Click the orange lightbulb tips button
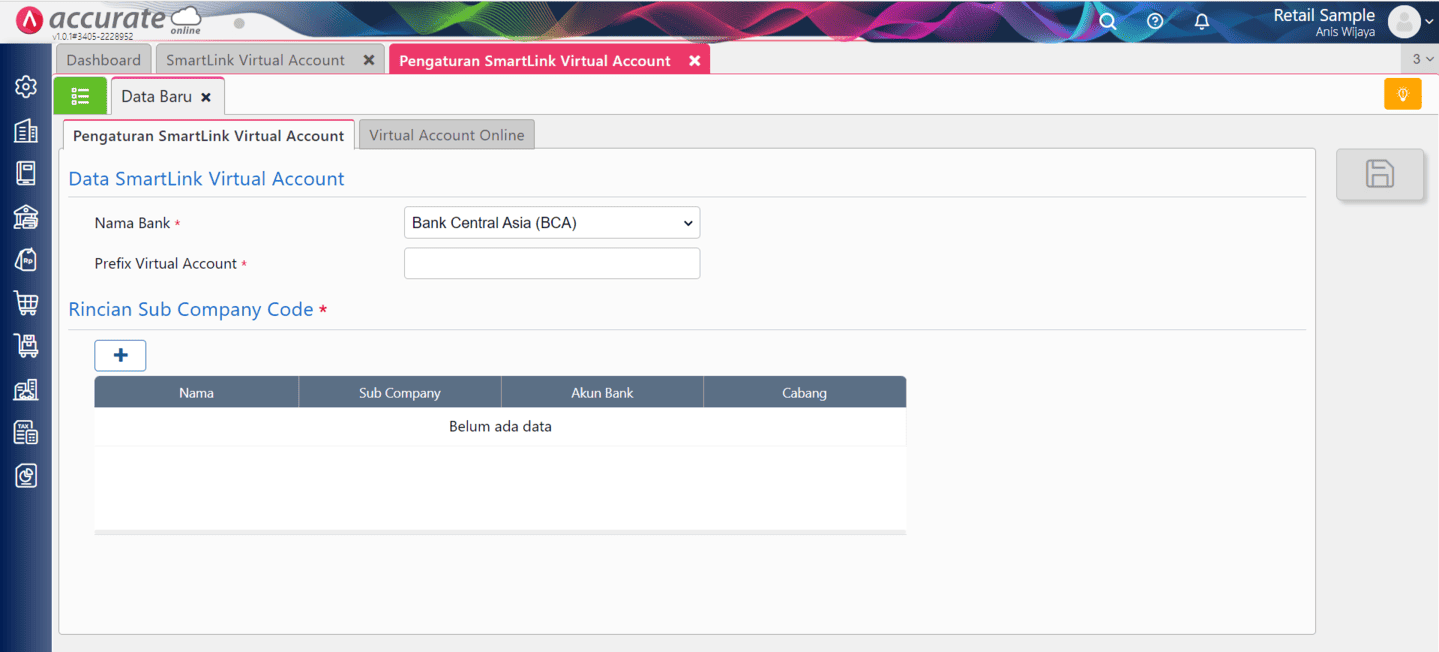This screenshot has width=1439, height=652. pos(1403,94)
